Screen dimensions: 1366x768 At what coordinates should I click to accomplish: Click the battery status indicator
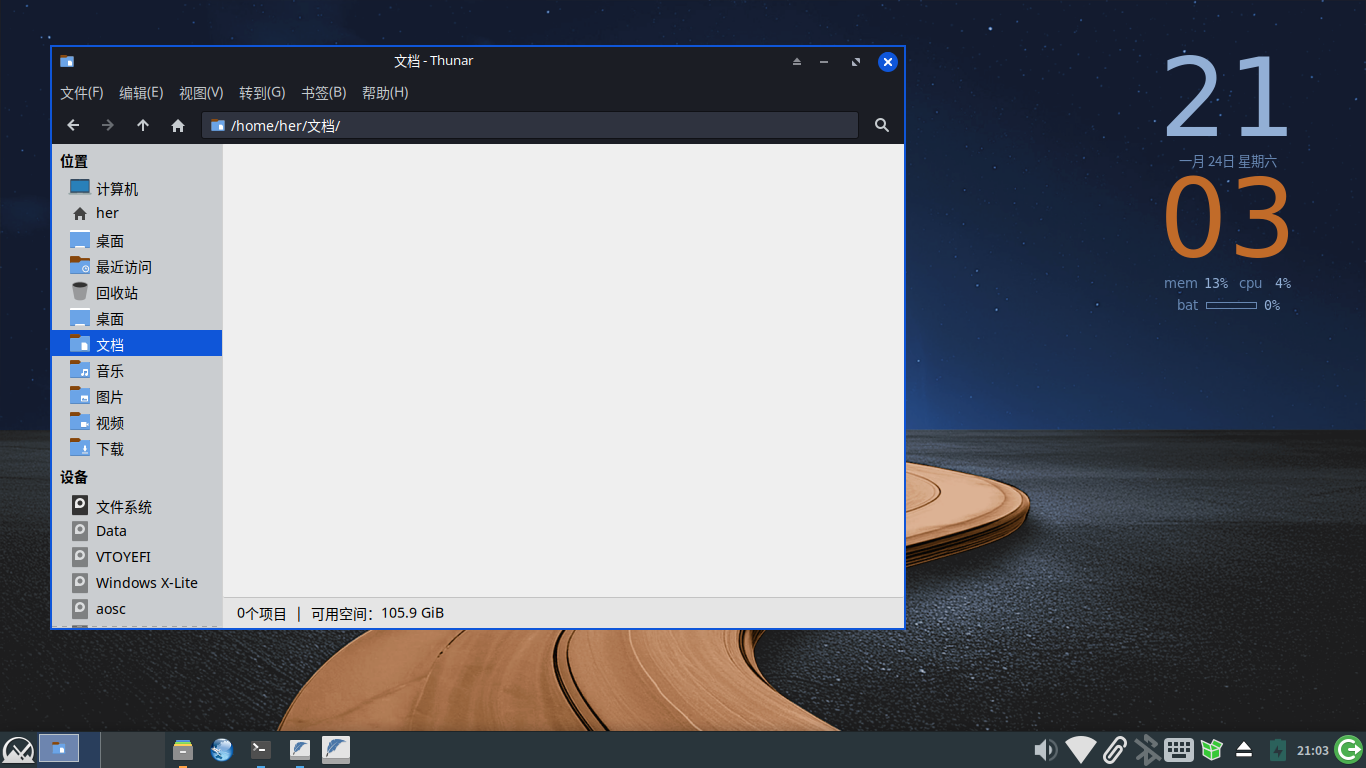(x=1277, y=749)
